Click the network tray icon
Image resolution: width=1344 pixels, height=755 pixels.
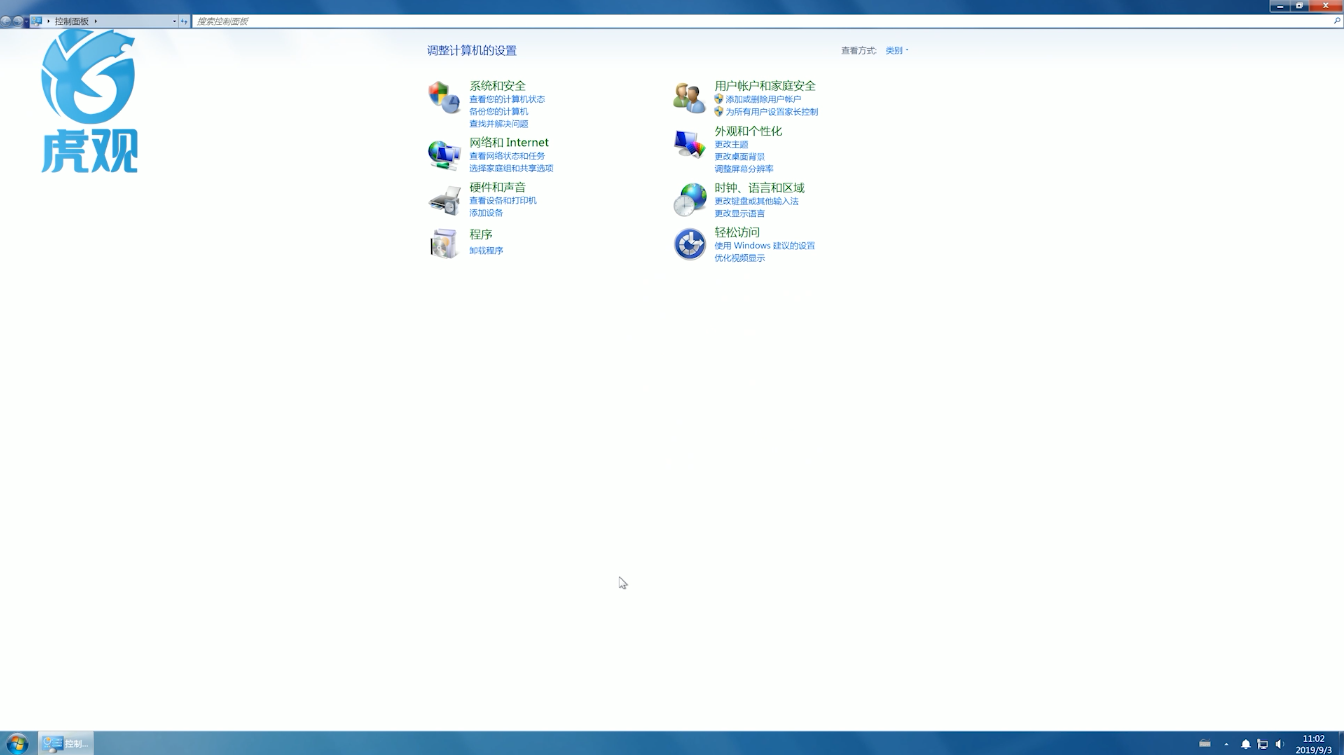click(1263, 744)
